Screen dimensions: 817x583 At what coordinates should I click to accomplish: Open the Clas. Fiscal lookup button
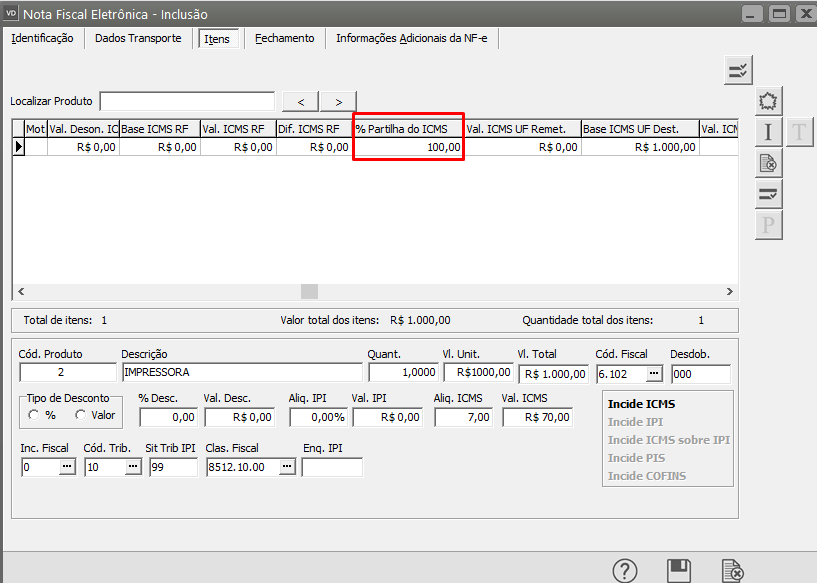click(x=287, y=467)
